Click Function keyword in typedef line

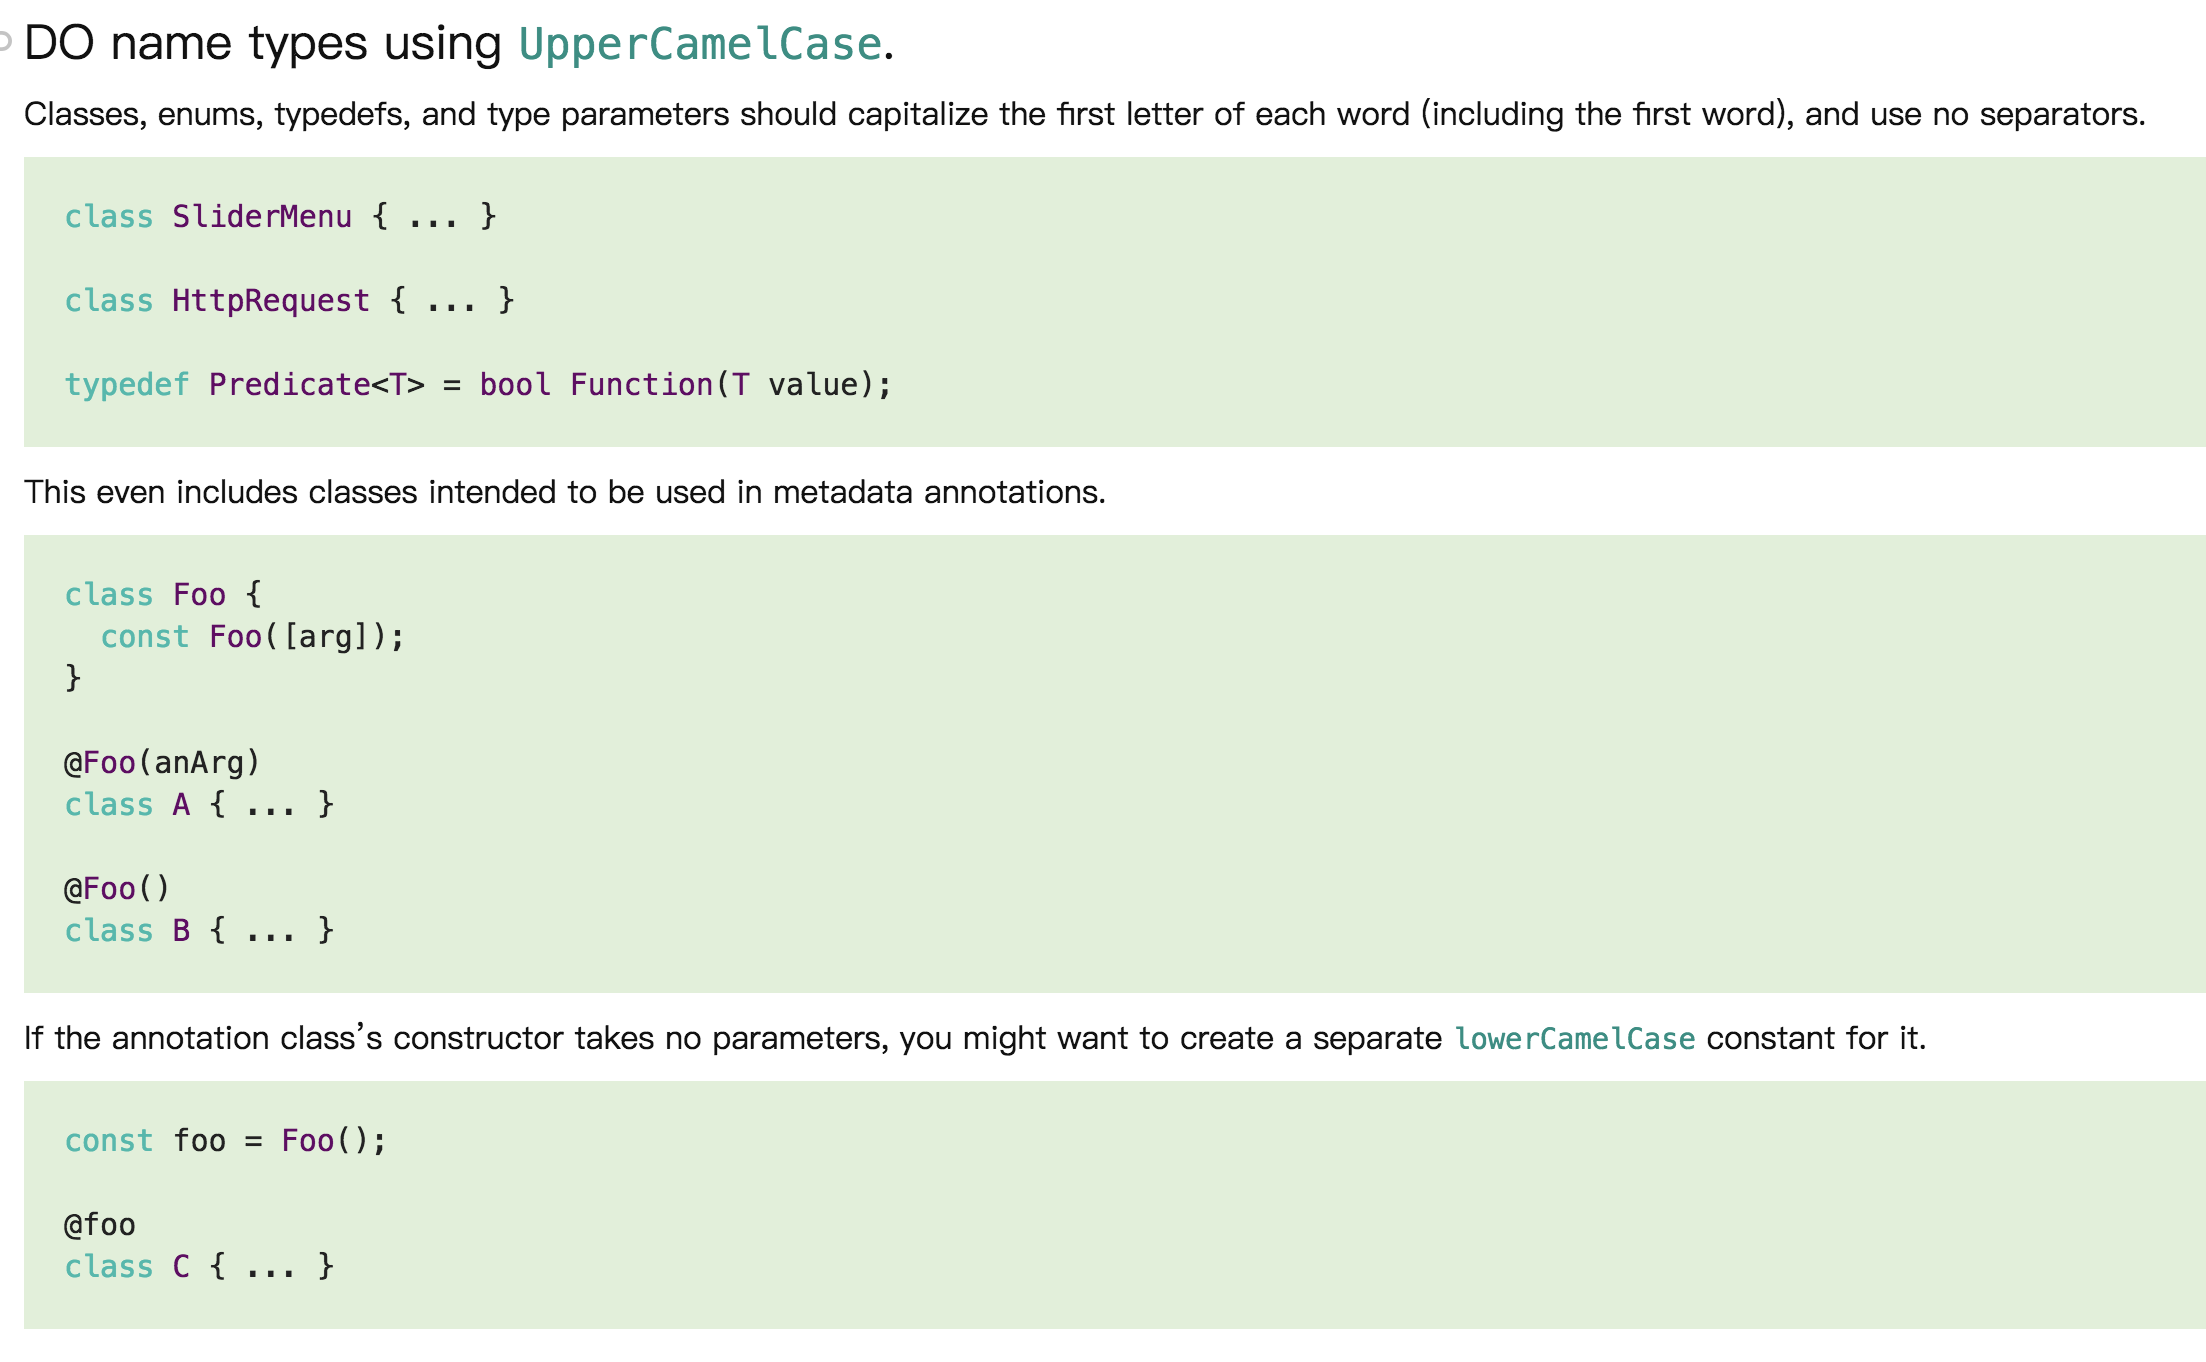641,385
